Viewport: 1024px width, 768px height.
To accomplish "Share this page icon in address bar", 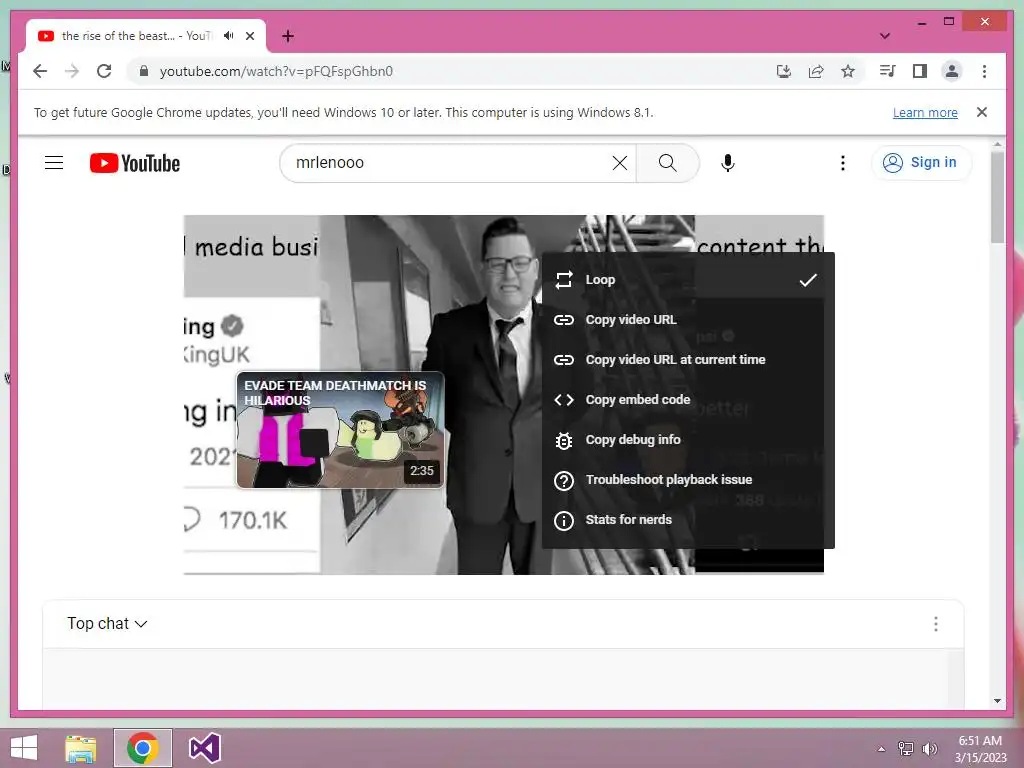I will pos(816,71).
